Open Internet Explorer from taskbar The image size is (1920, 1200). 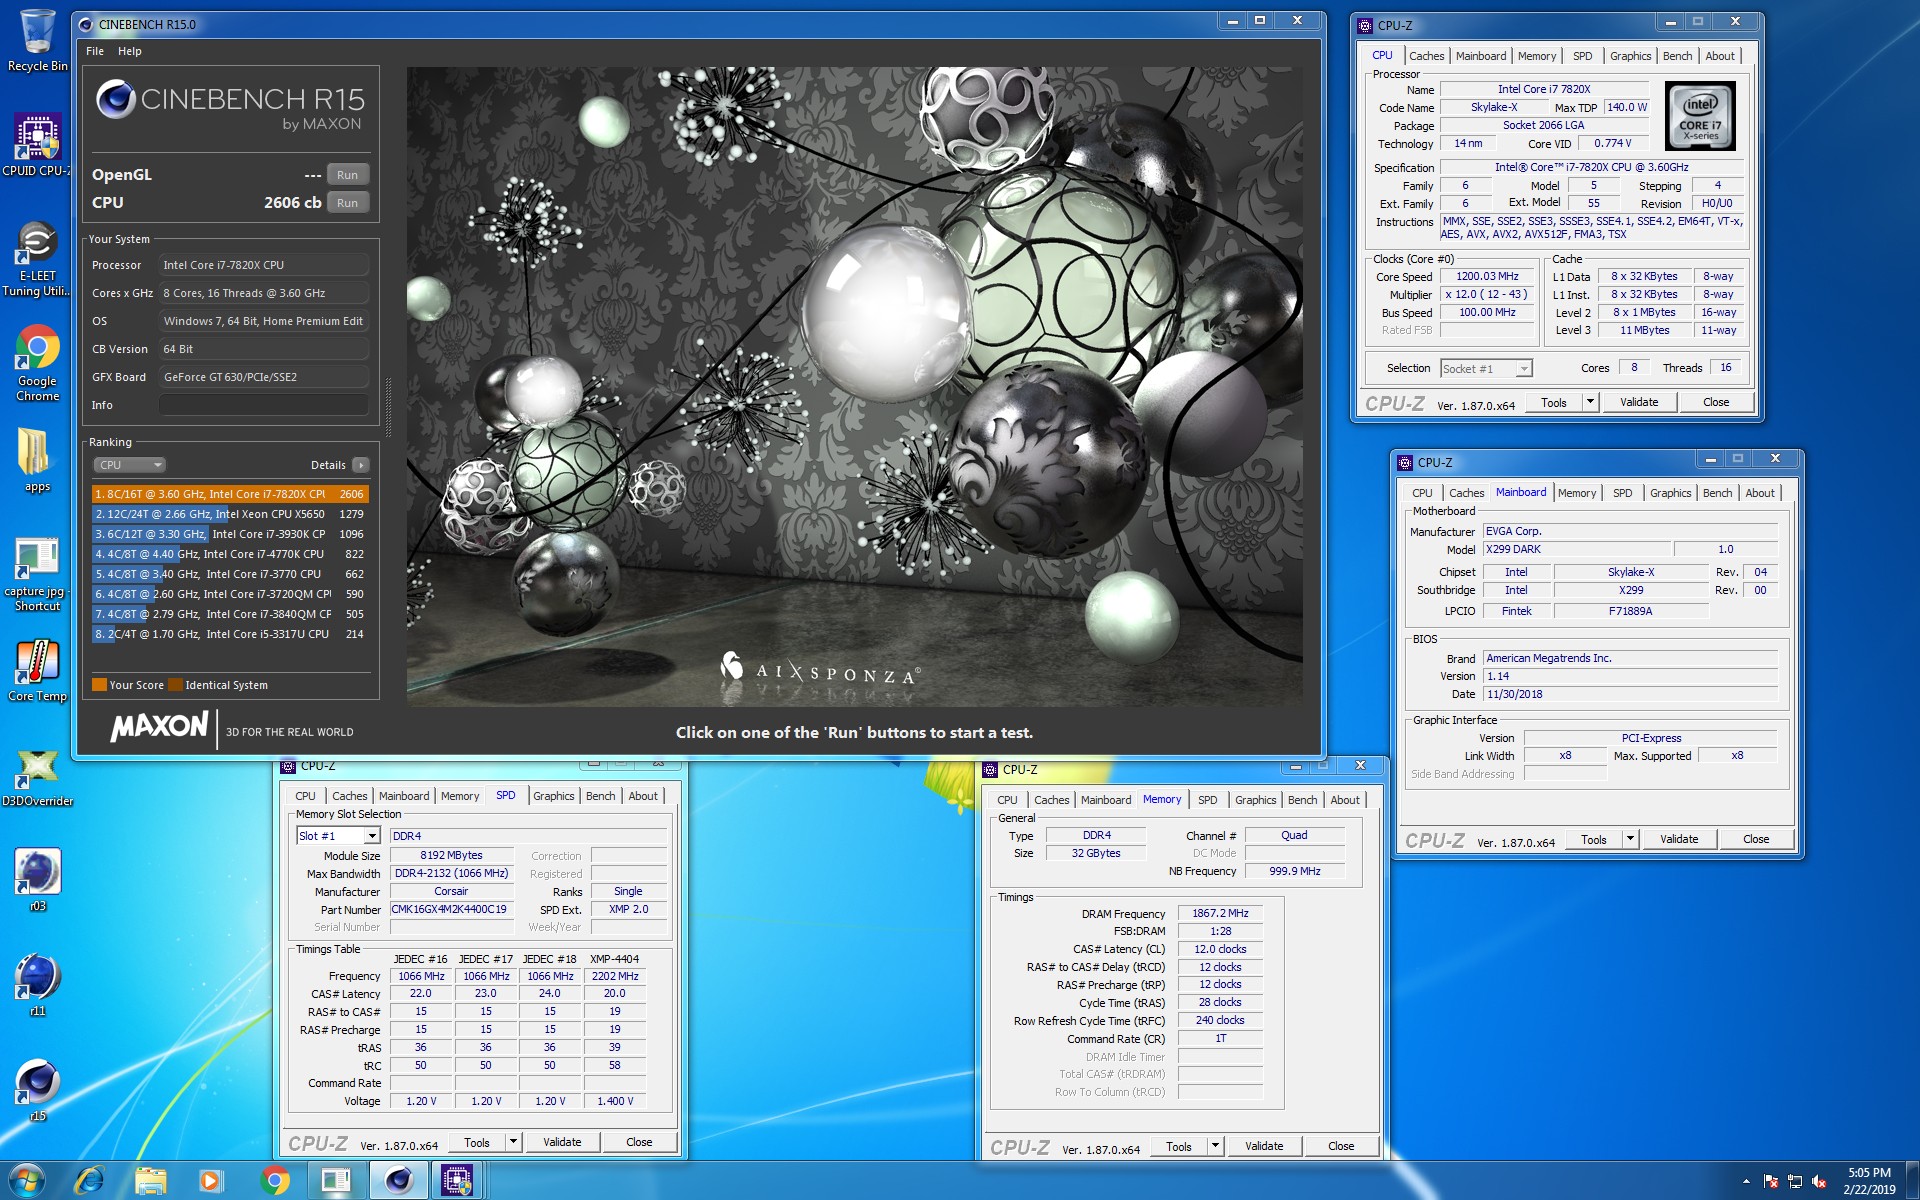(x=89, y=1181)
